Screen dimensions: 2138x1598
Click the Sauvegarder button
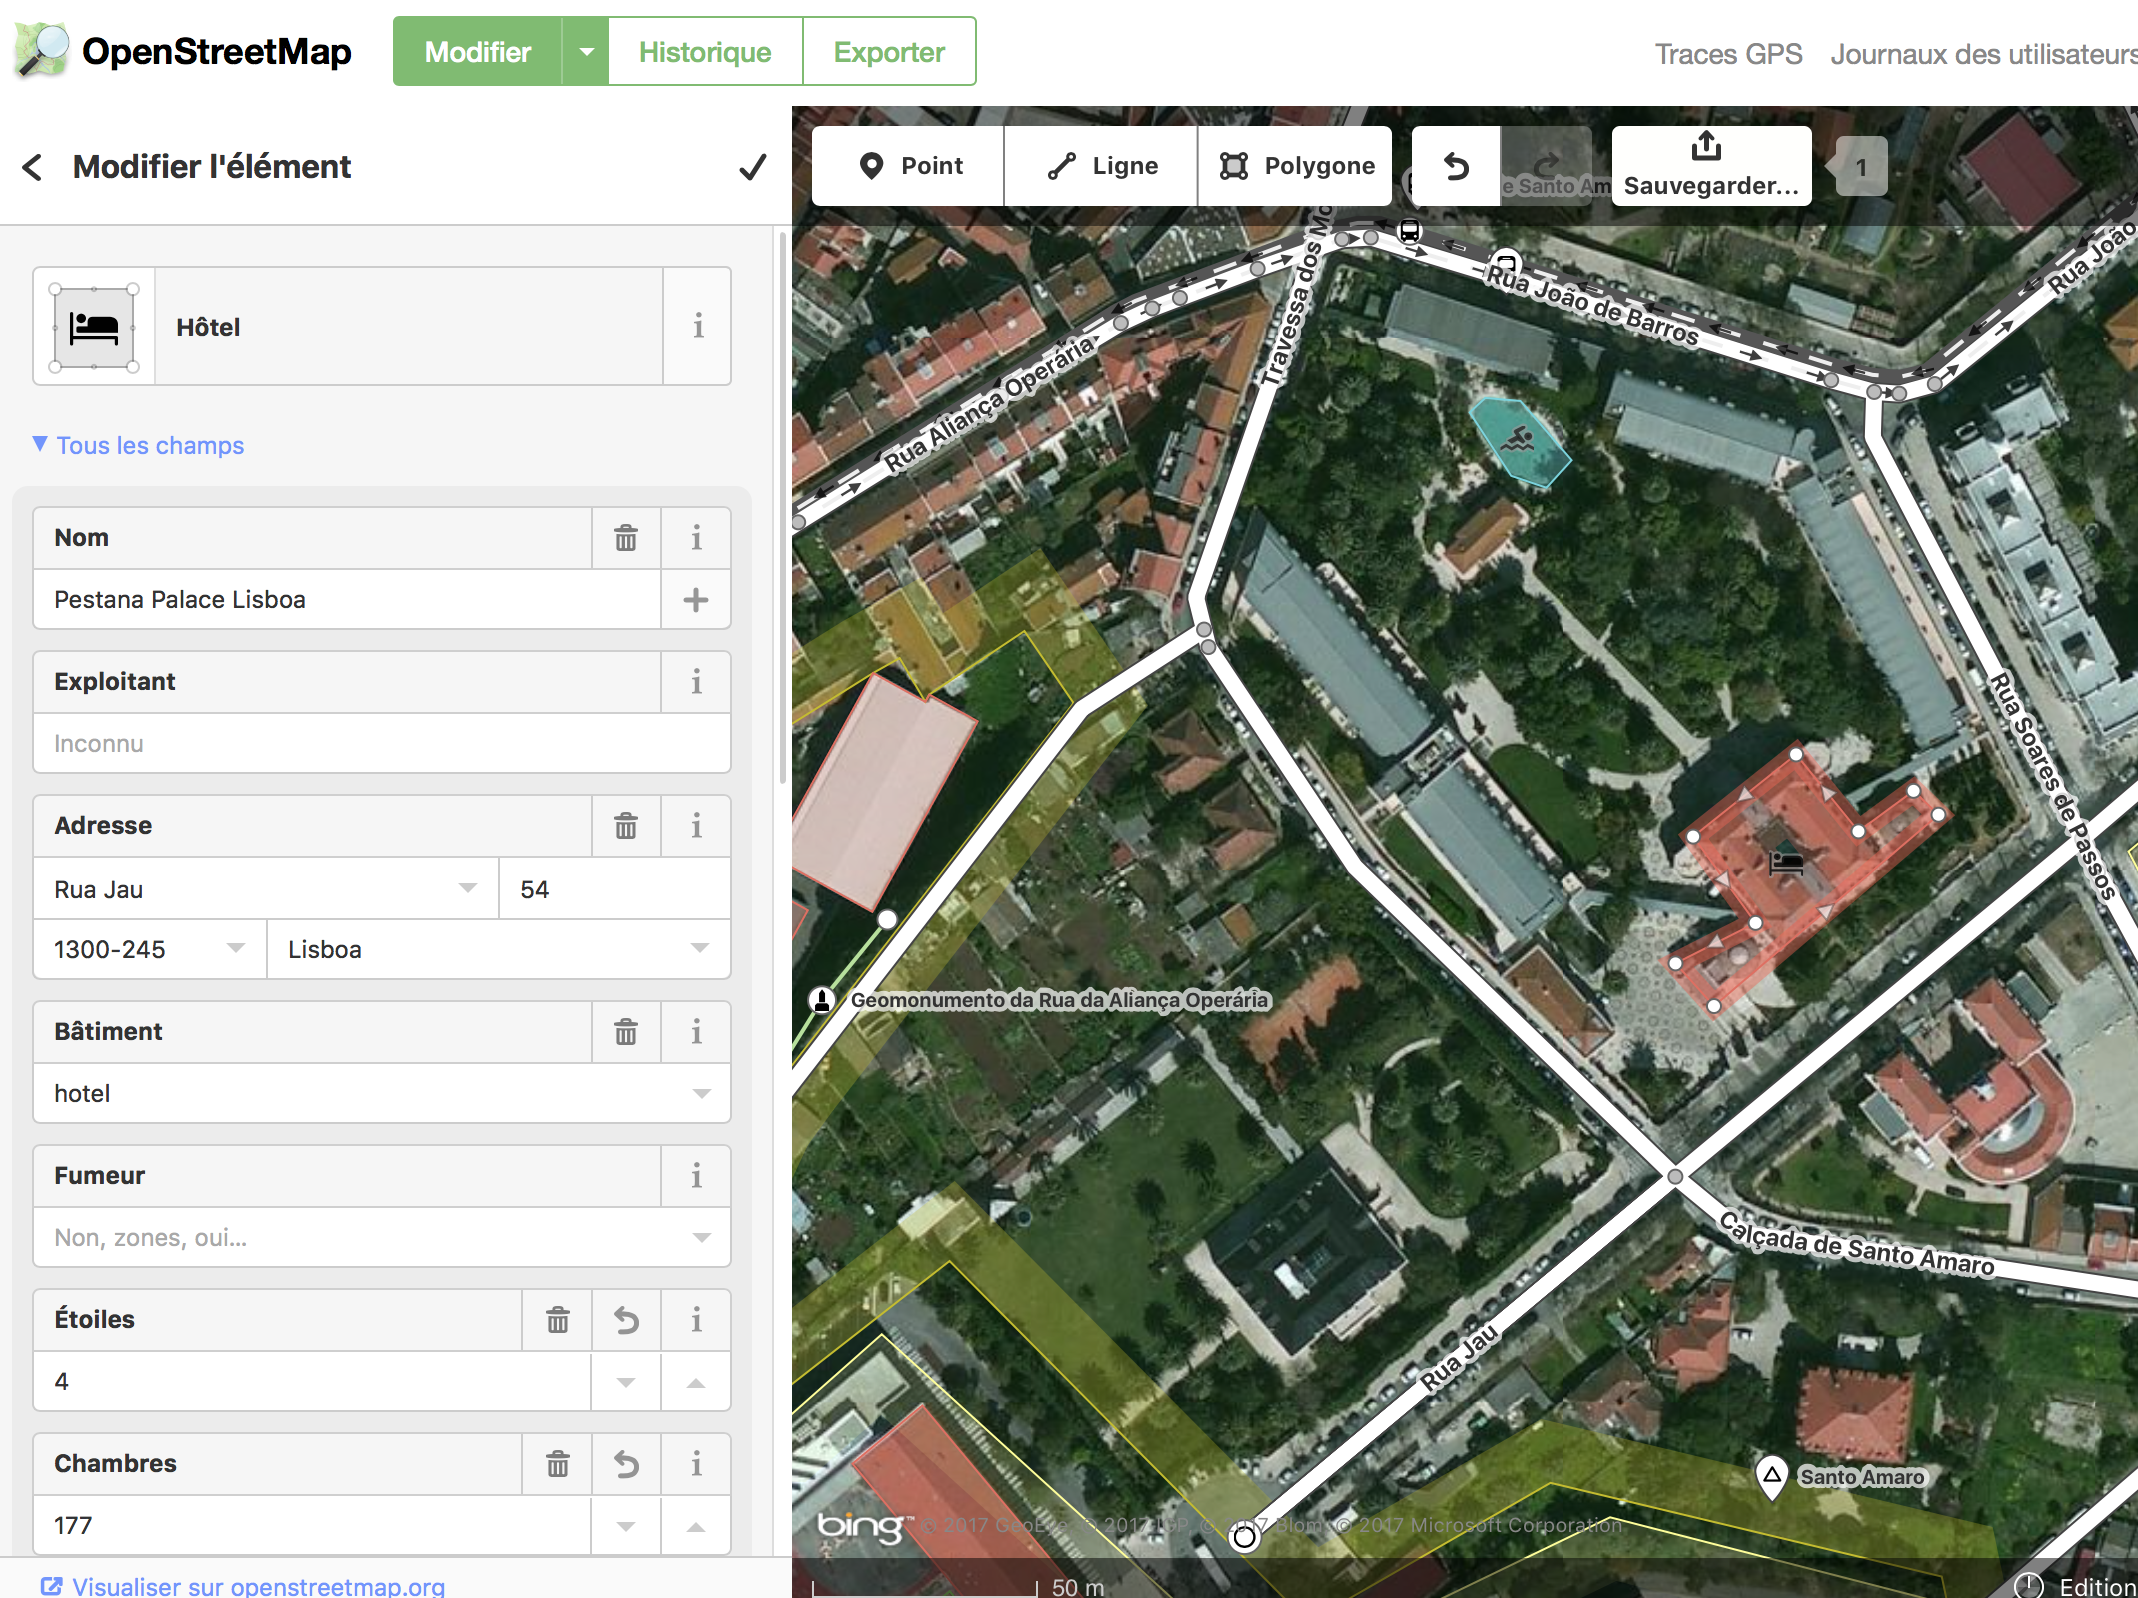1711,166
